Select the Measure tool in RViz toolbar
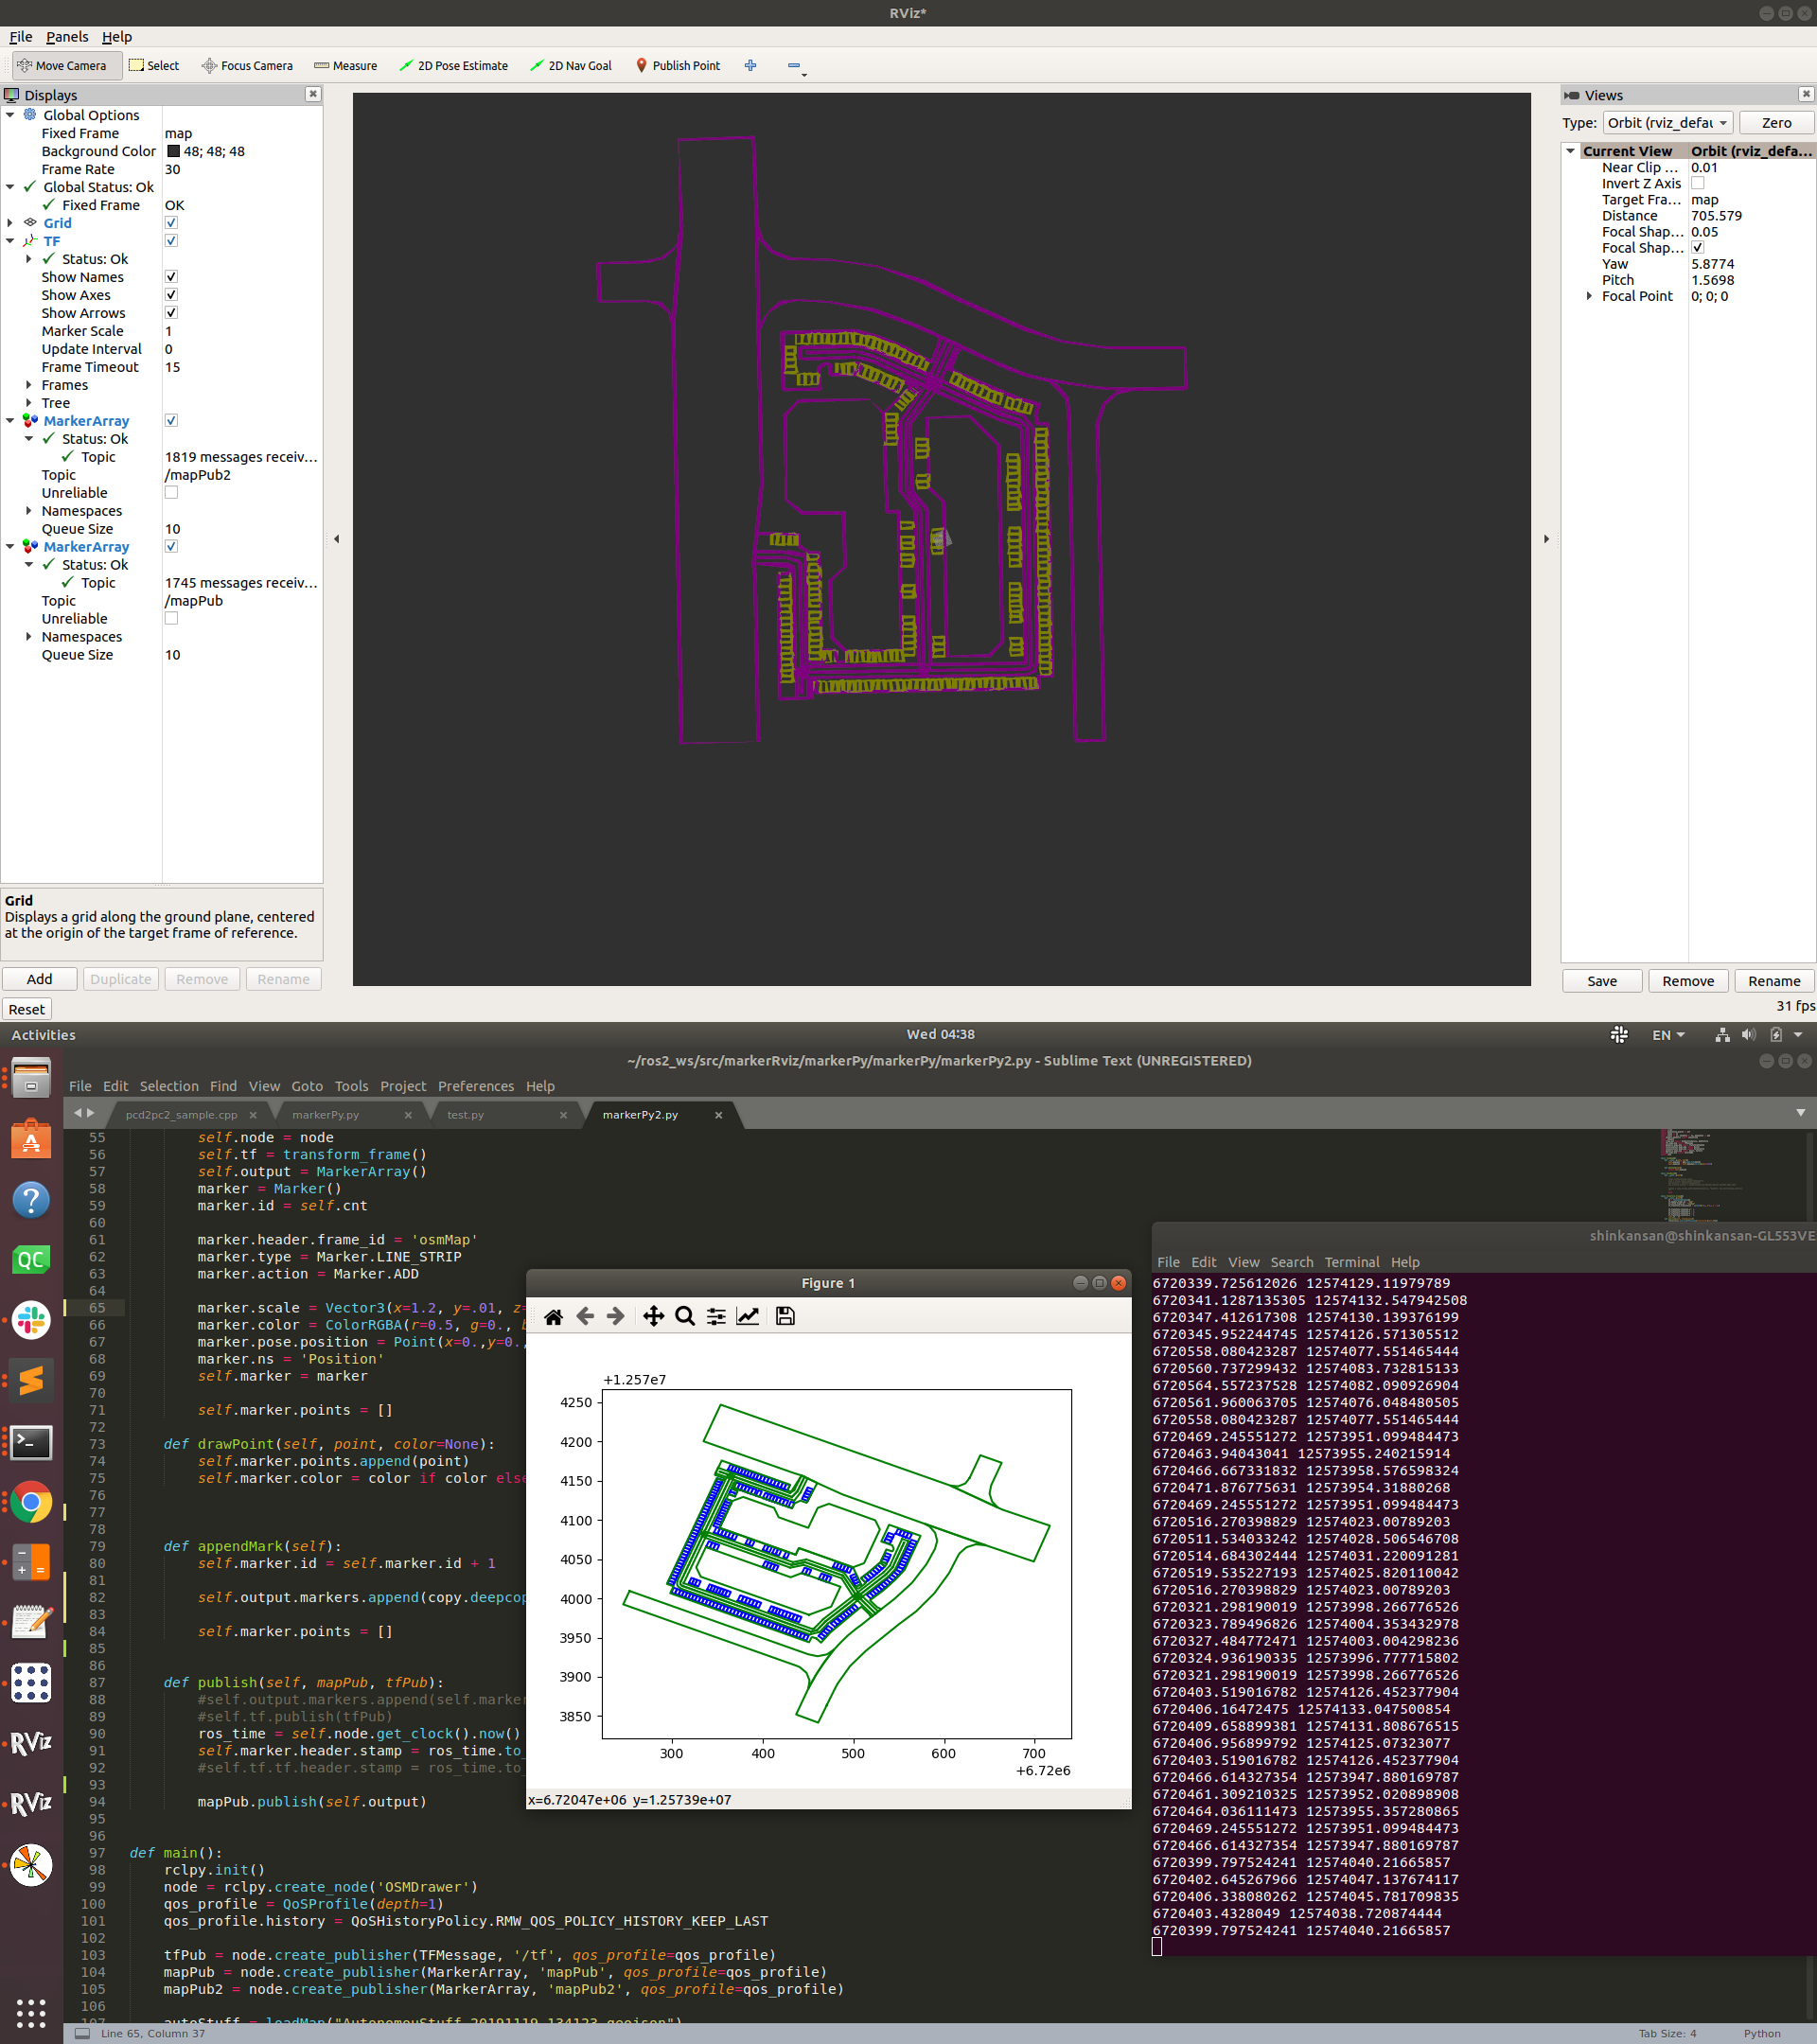 (x=345, y=66)
